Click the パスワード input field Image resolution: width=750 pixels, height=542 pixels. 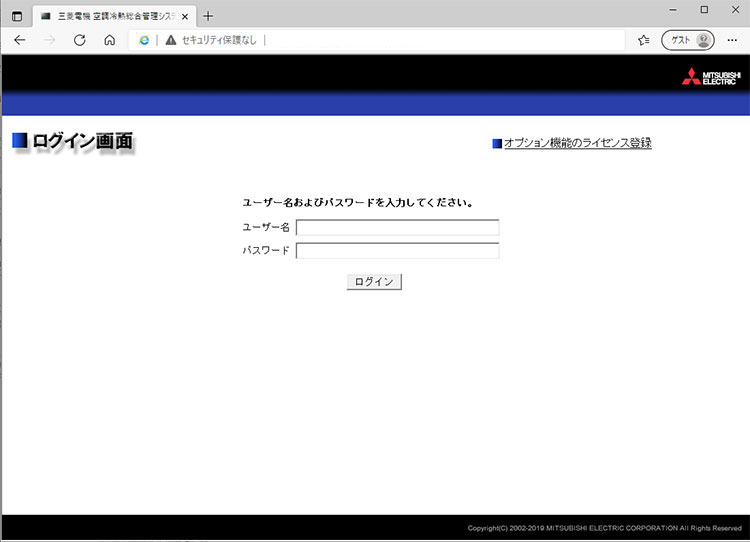(397, 250)
